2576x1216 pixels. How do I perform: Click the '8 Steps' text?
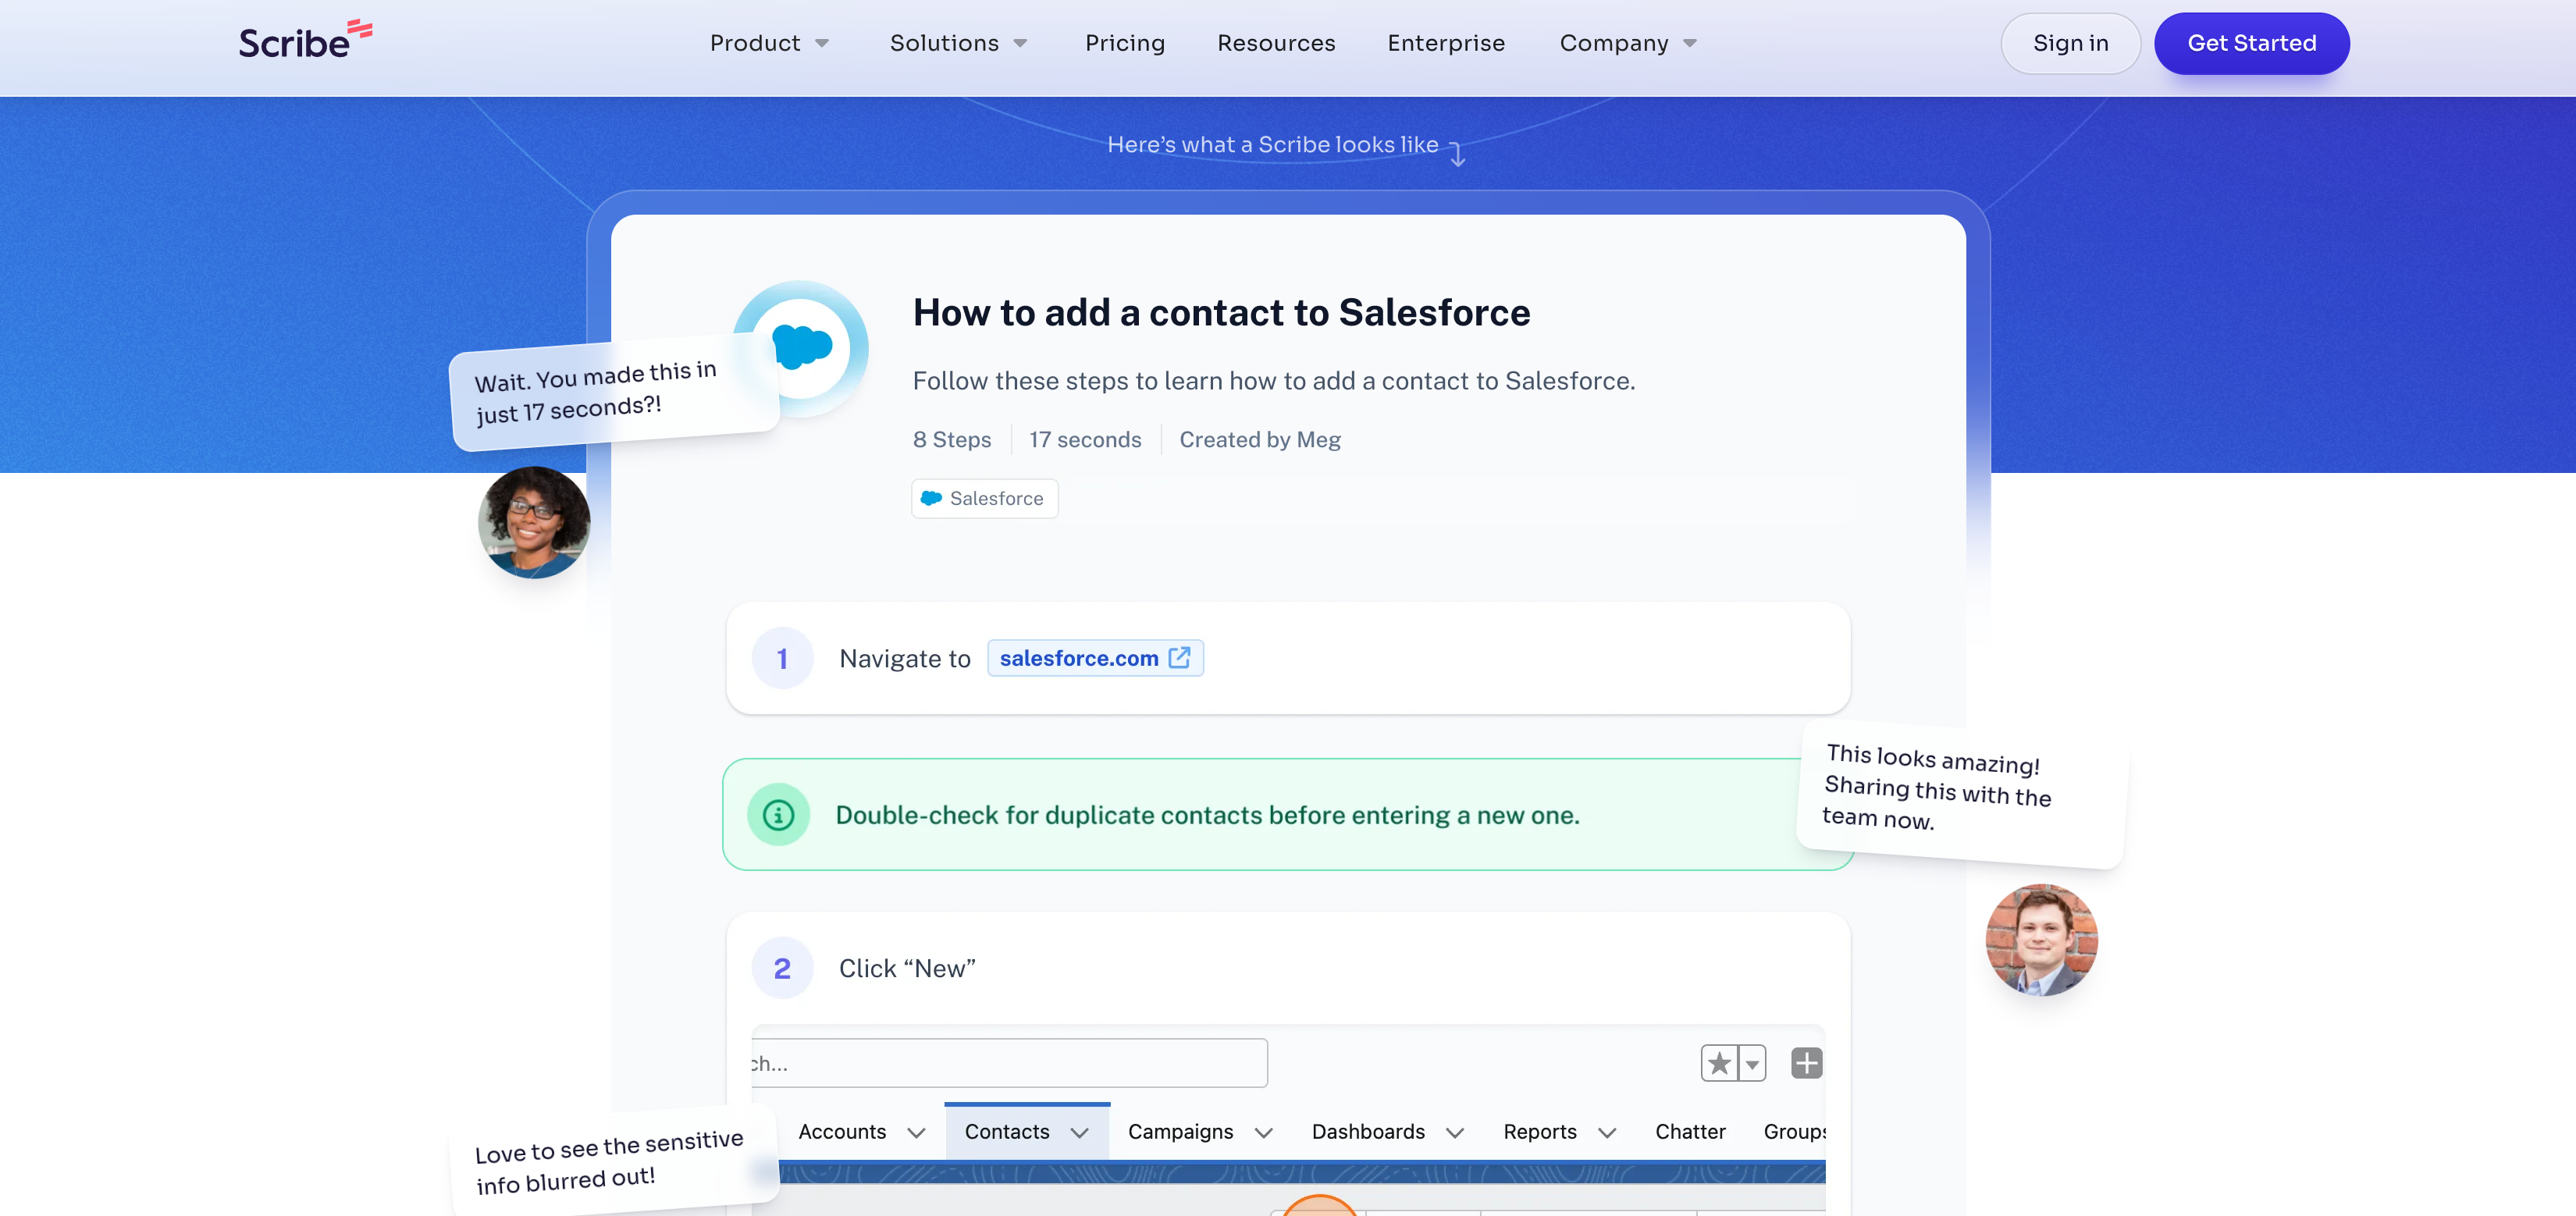click(952, 440)
